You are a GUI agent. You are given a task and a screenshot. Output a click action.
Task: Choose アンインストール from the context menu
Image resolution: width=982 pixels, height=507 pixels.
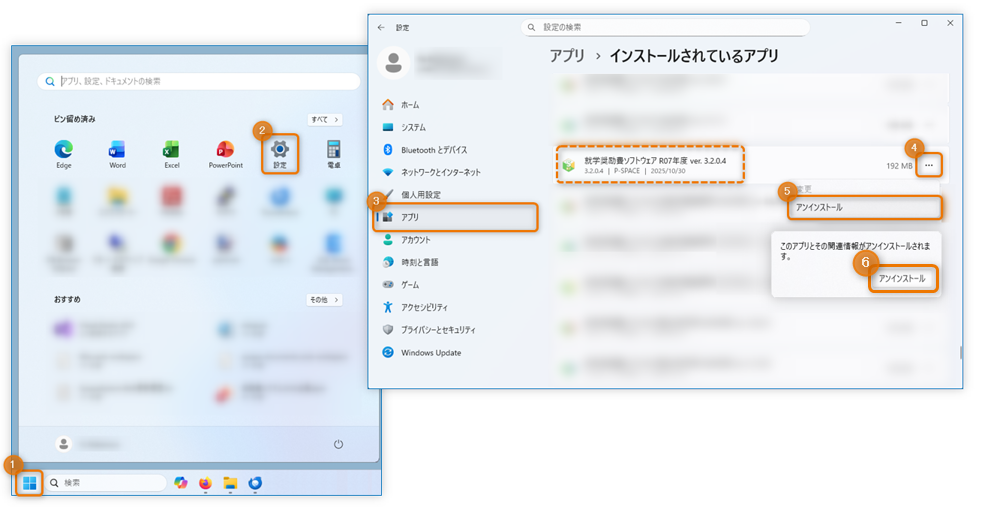tap(864, 207)
